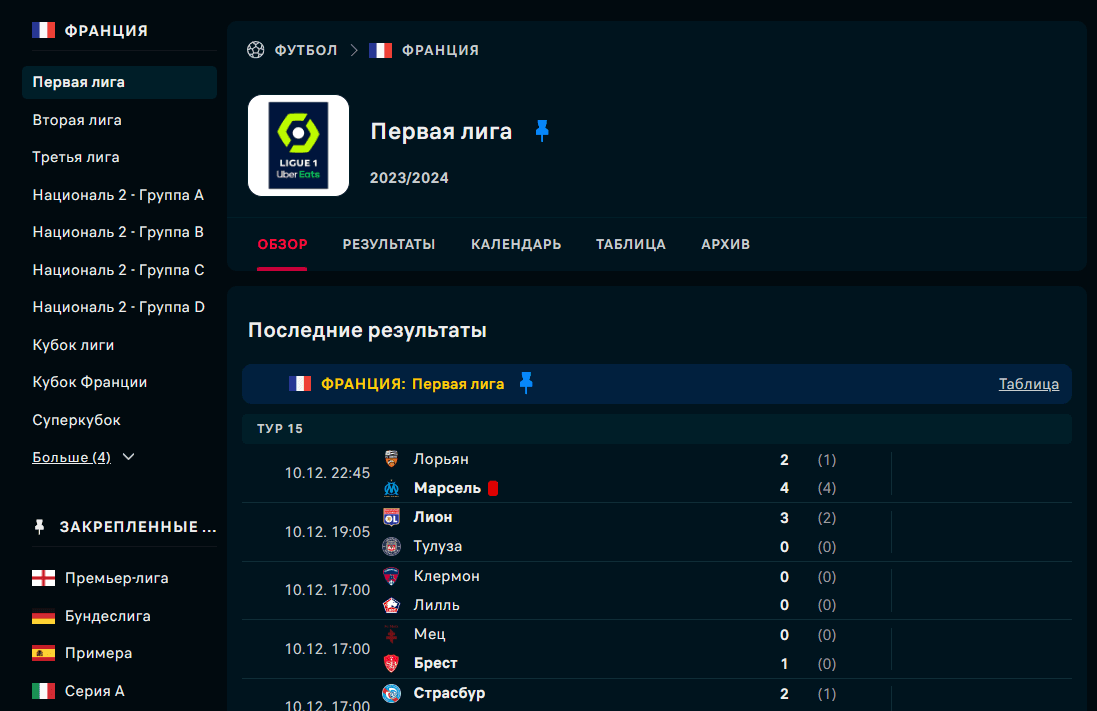Viewport: 1097px width, 711px height.
Task: Click team name Лион
Action: pyautogui.click(x=433, y=517)
